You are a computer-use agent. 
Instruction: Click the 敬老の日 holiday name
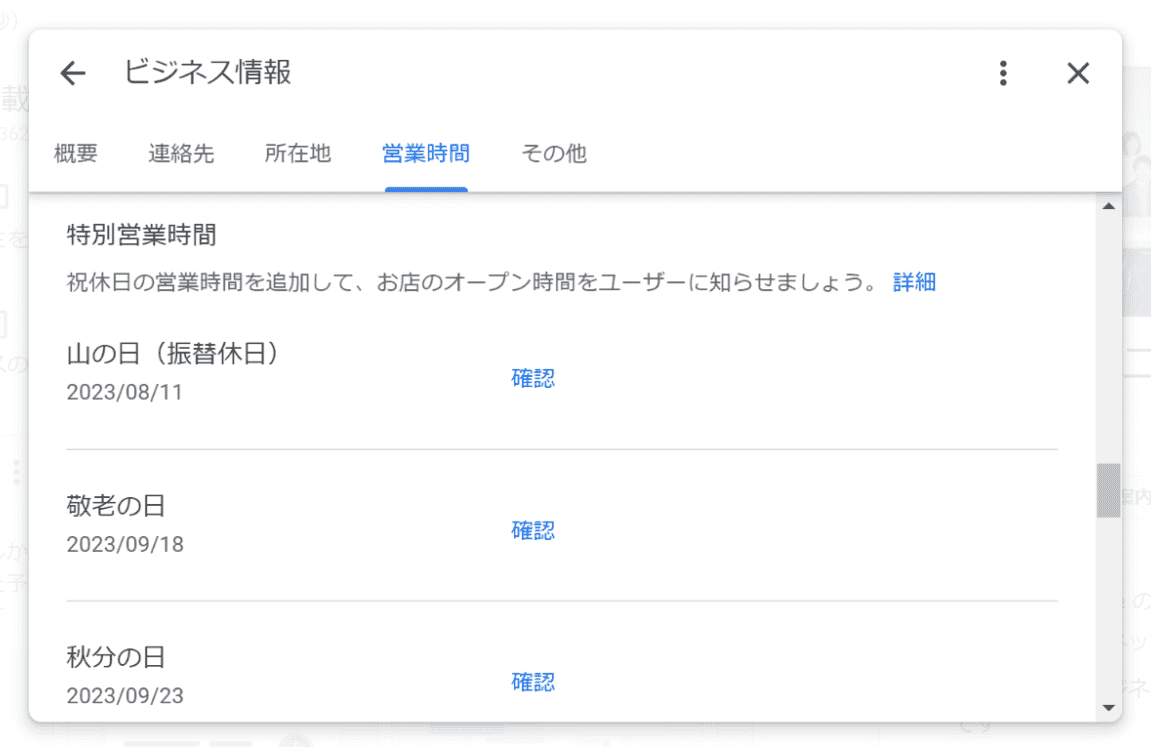116,506
